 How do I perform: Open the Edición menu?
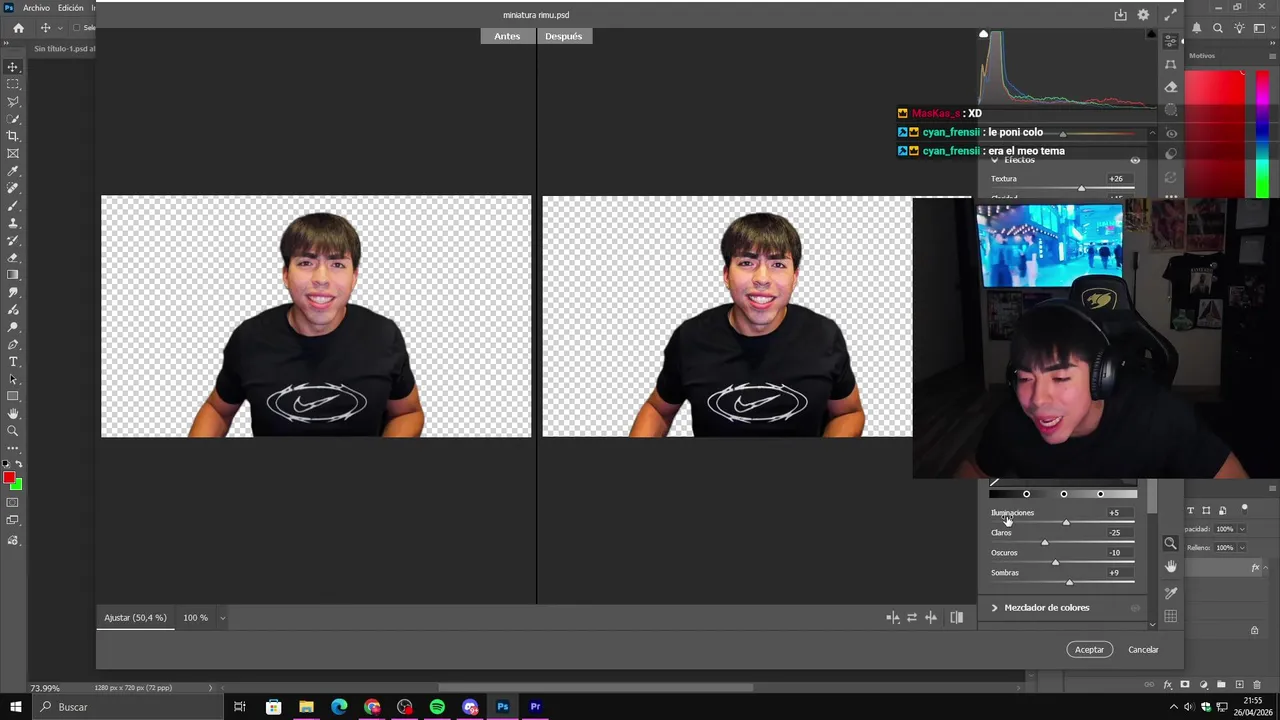point(71,8)
